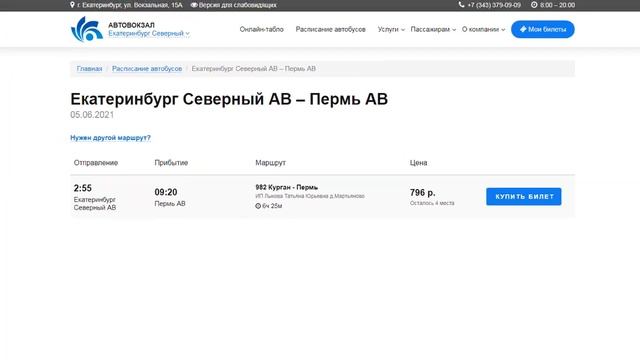Click the eye icon for visually impaired version

pyautogui.click(x=194, y=5)
